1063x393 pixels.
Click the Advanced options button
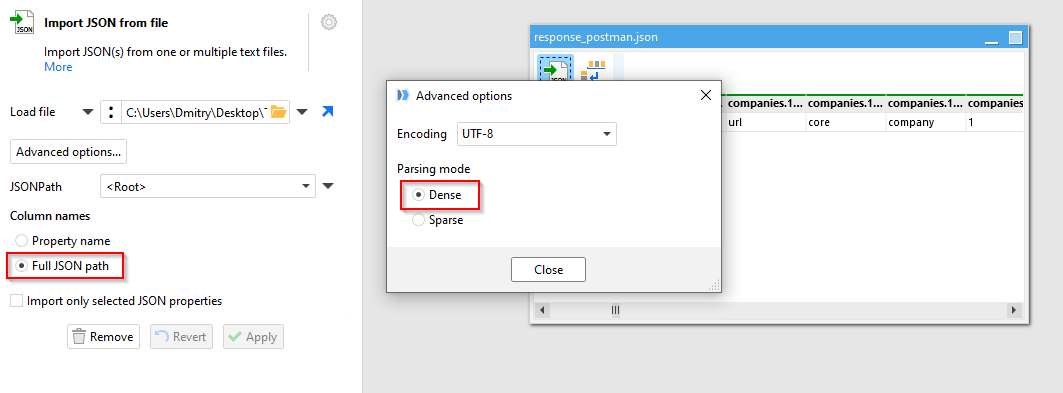[x=68, y=152]
